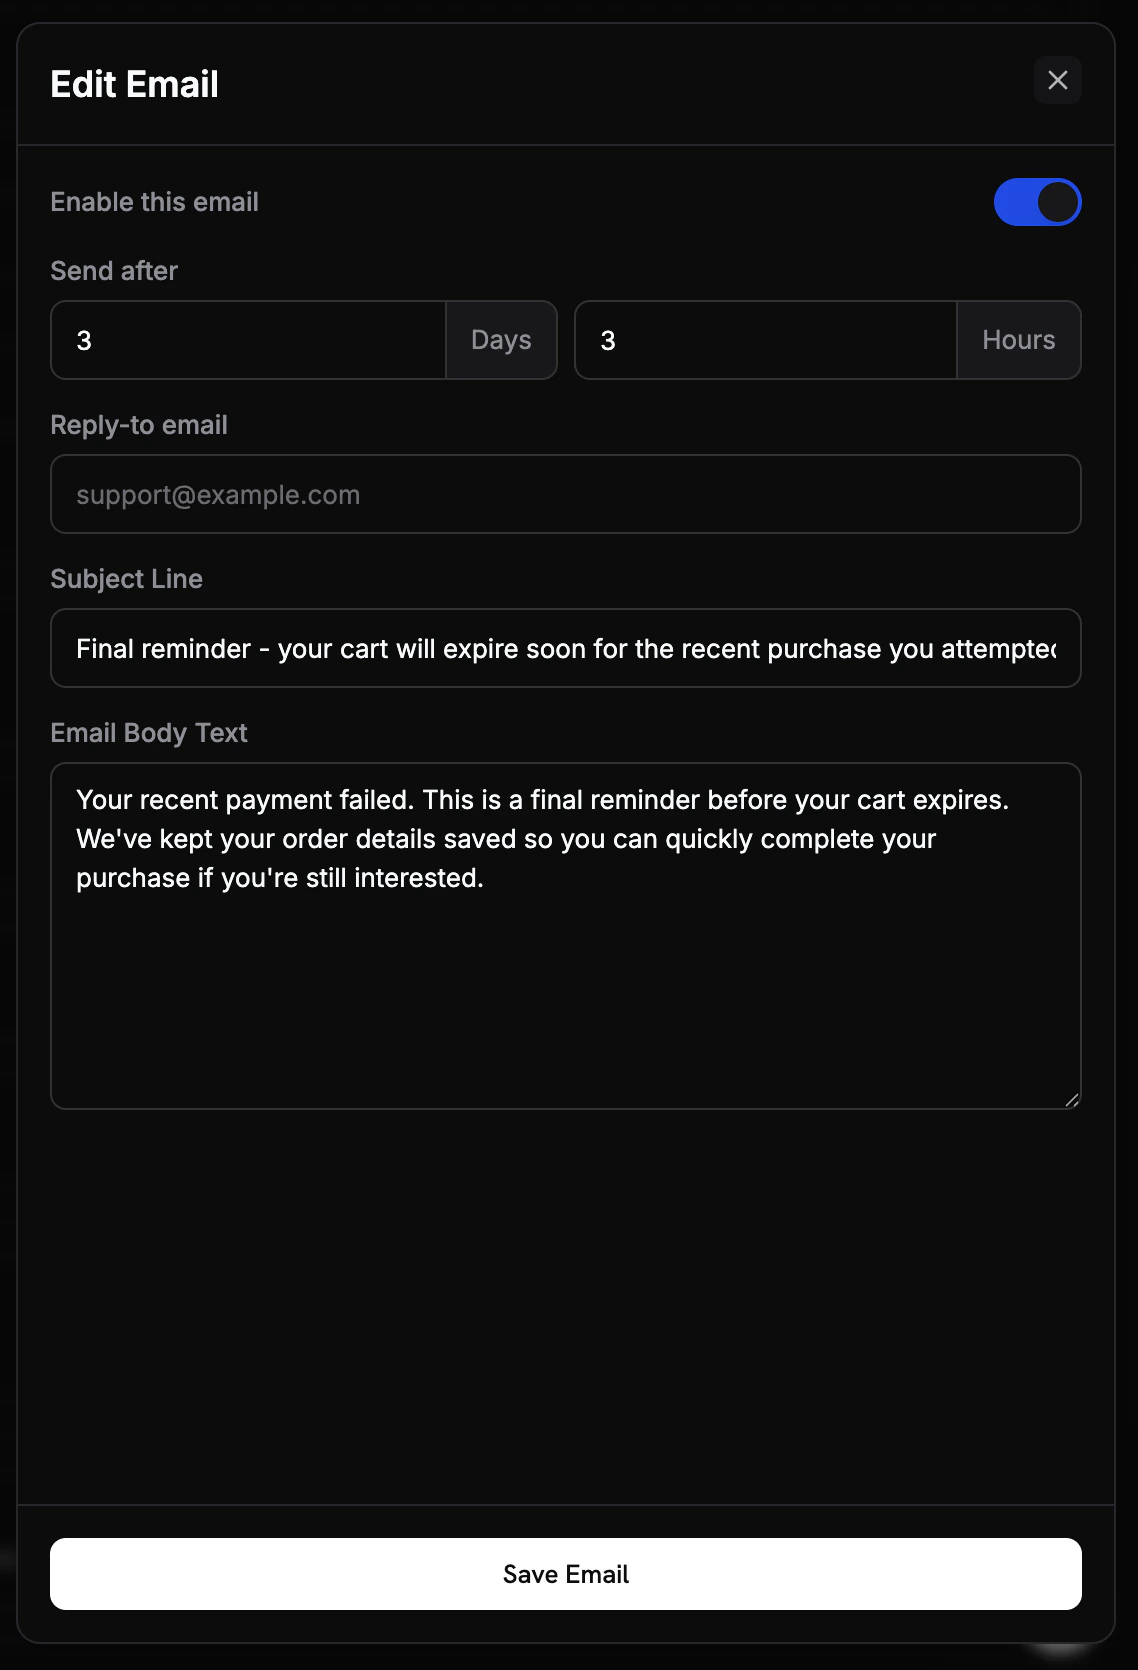
Task: Click the X icon at the top right
Action: (x=1057, y=81)
